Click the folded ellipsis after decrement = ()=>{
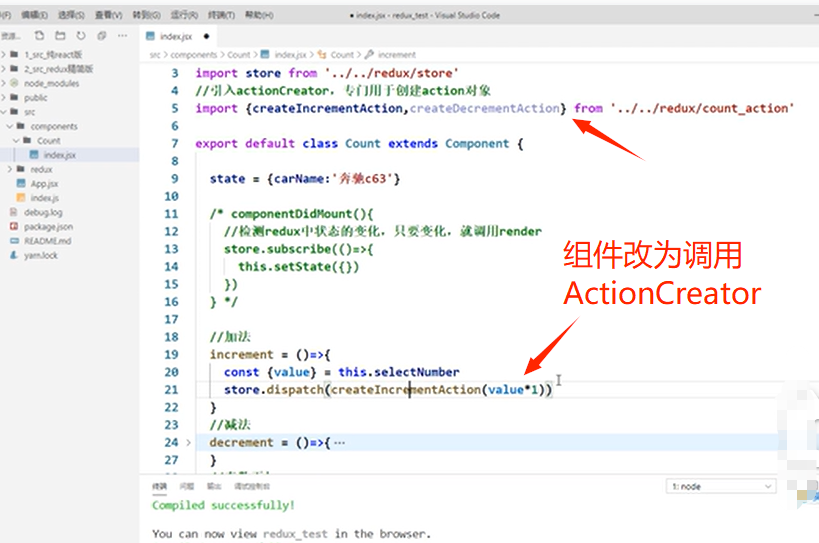The image size is (819, 543). click(340, 443)
